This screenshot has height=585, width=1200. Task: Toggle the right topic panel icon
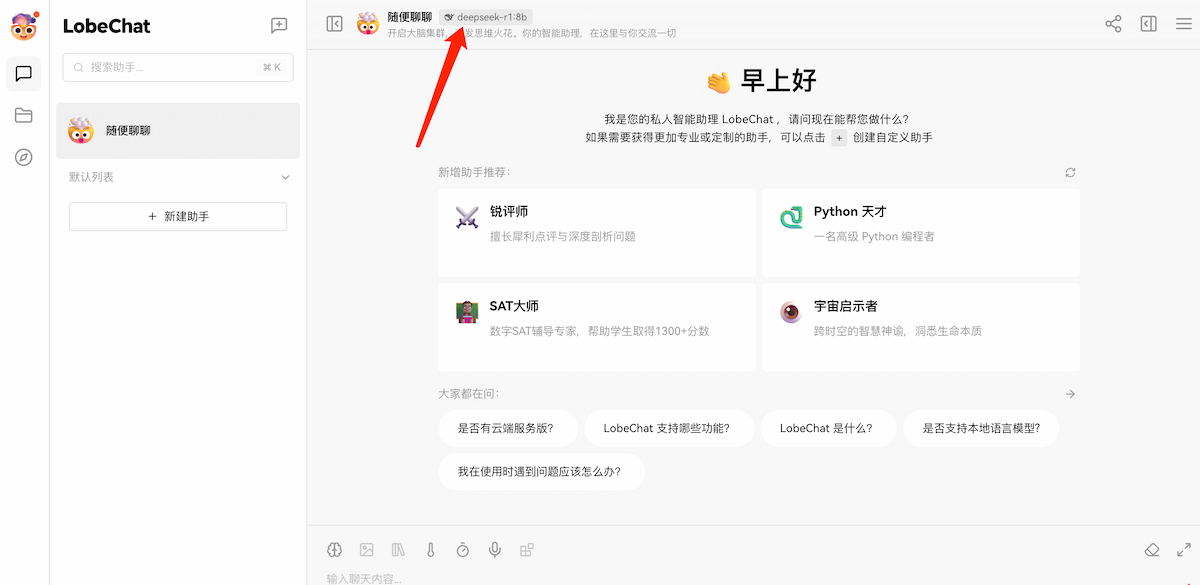point(1149,24)
